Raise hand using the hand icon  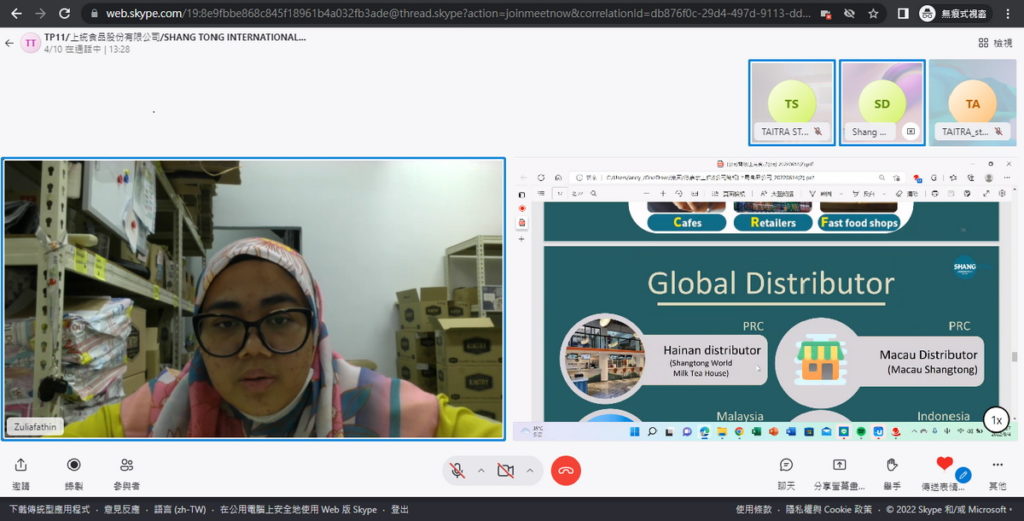pos(892,465)
